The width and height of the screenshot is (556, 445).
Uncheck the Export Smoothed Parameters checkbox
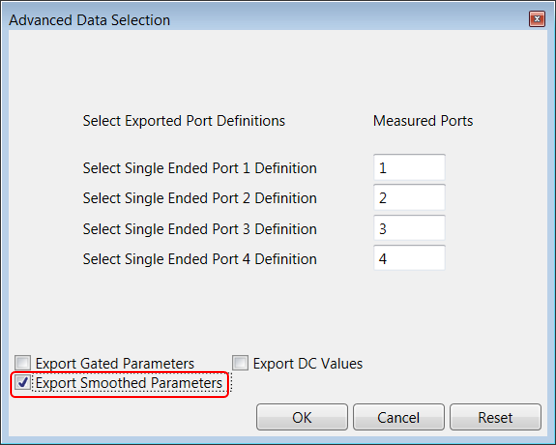[x=23, y=383]
